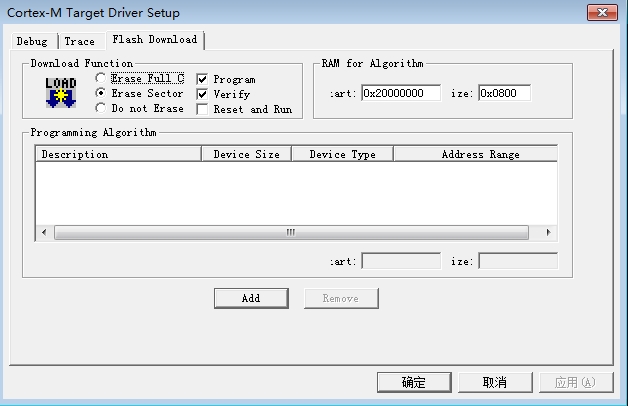This screenshot has height=406, width=628.
Task: Switch to the Debug tab
Action: pos(32,42)
